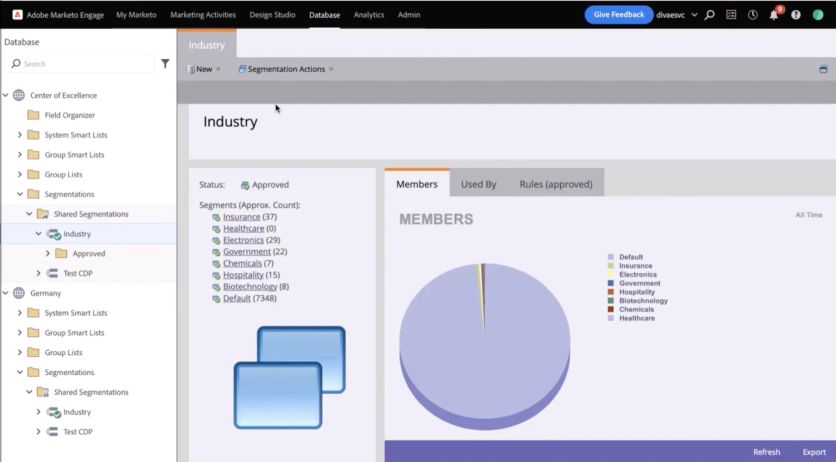Open the task list icon in the header
Screen dimensions: 836x462
pos(731,15)
